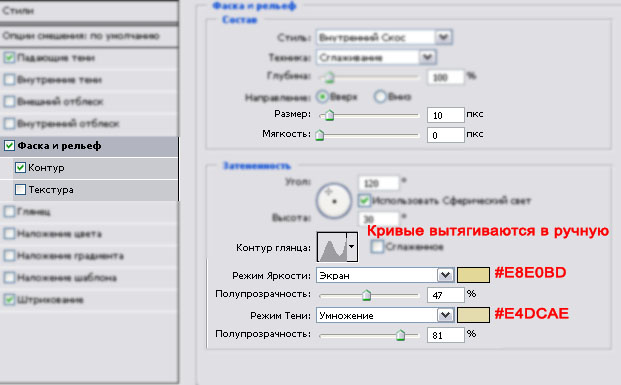Click the highlight Полупрозрачность slider handle at 47
The height and width of the screenshot is (385, 621).
[x=366, y=295]
